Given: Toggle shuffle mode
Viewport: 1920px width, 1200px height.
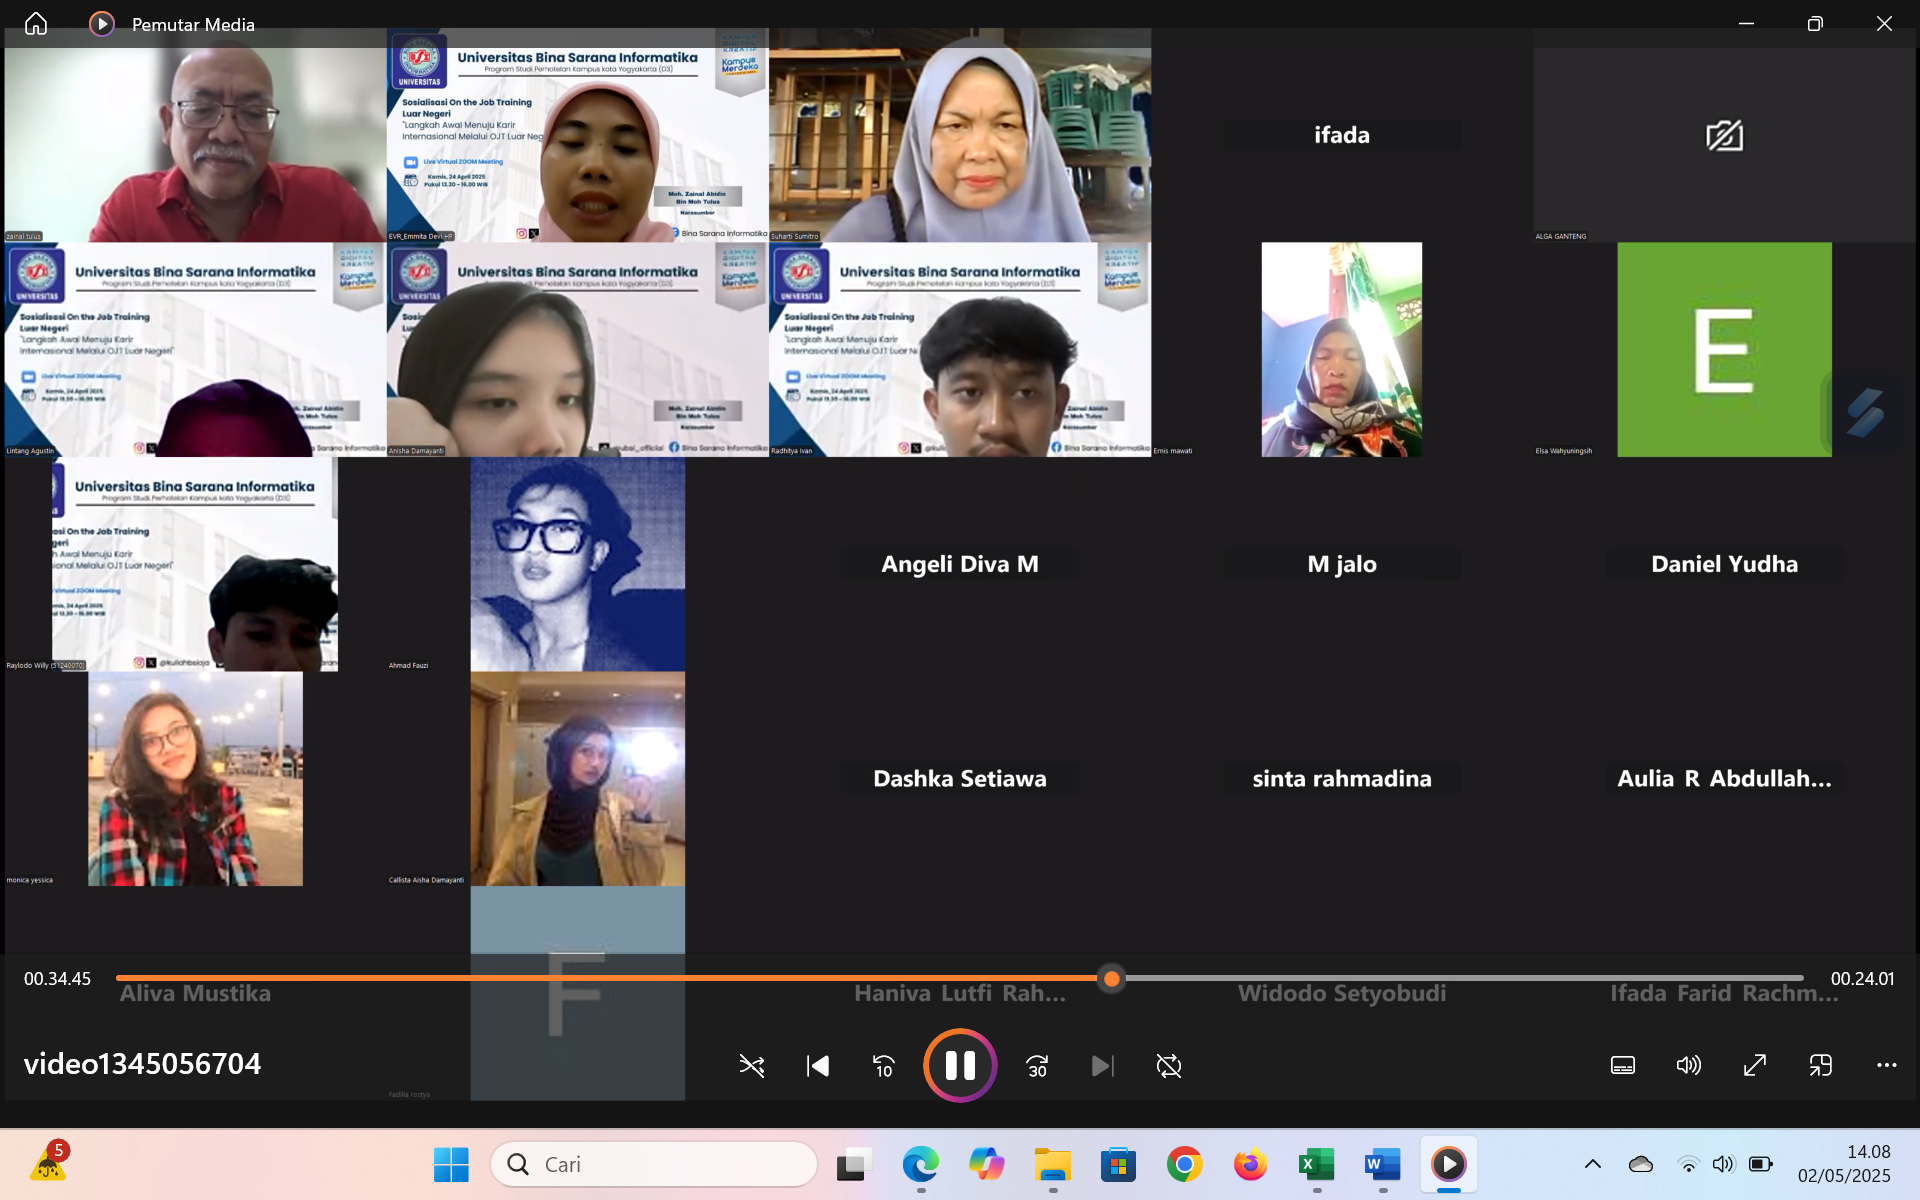Looking at the screenshot, I should click(752, 1066).
